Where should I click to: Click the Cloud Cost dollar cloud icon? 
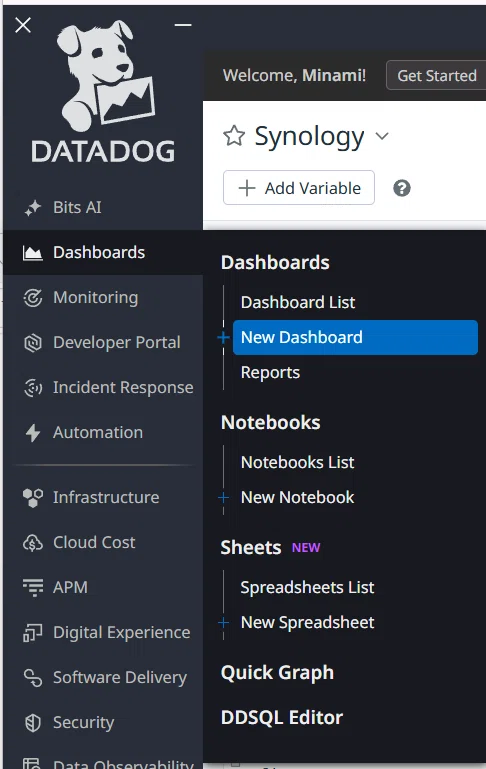(x=33, y=543)
